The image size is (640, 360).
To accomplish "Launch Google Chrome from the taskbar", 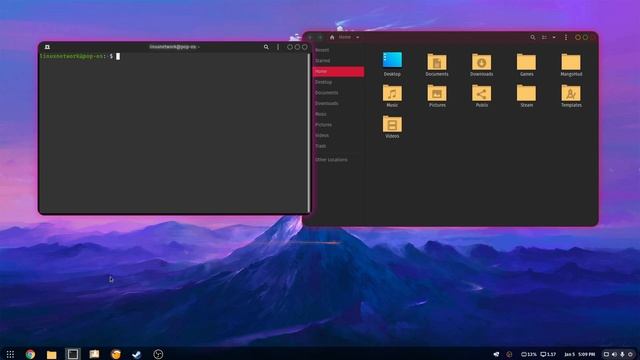I will (30, 354).
